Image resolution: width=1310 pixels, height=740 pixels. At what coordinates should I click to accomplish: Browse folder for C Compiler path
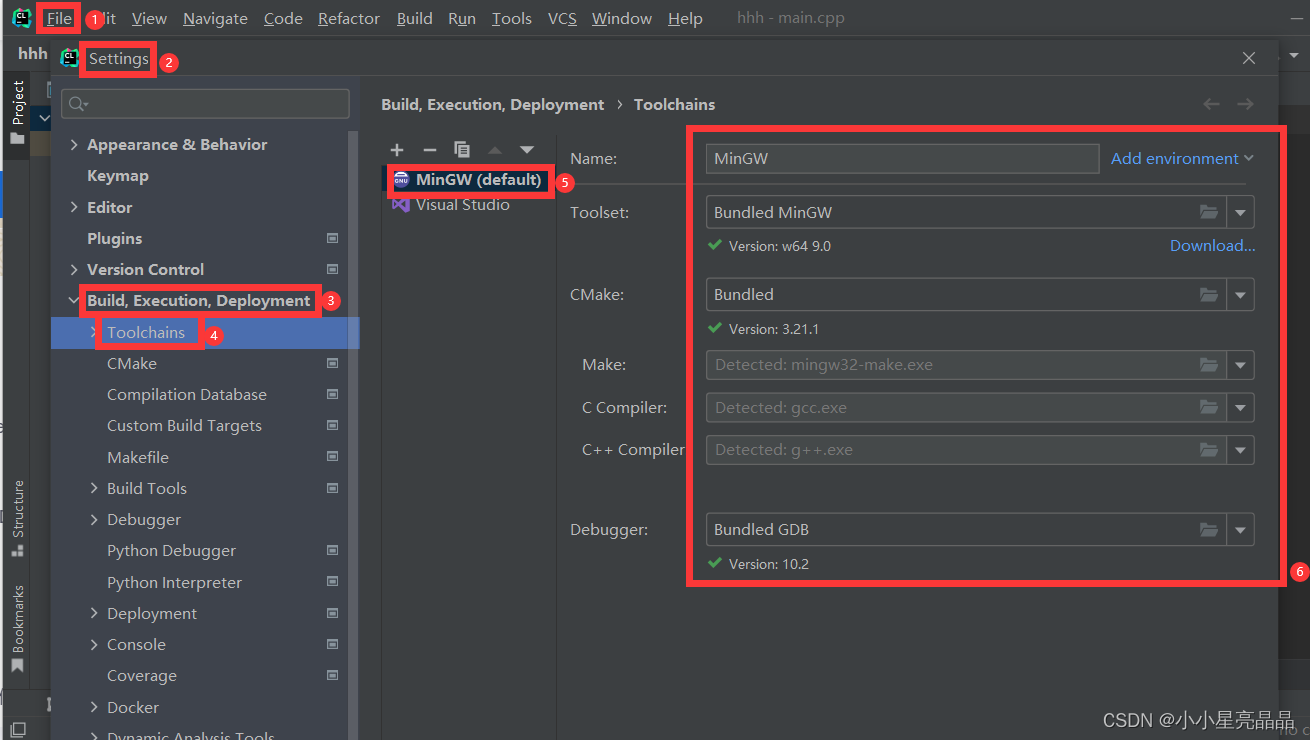[1209, 408]
